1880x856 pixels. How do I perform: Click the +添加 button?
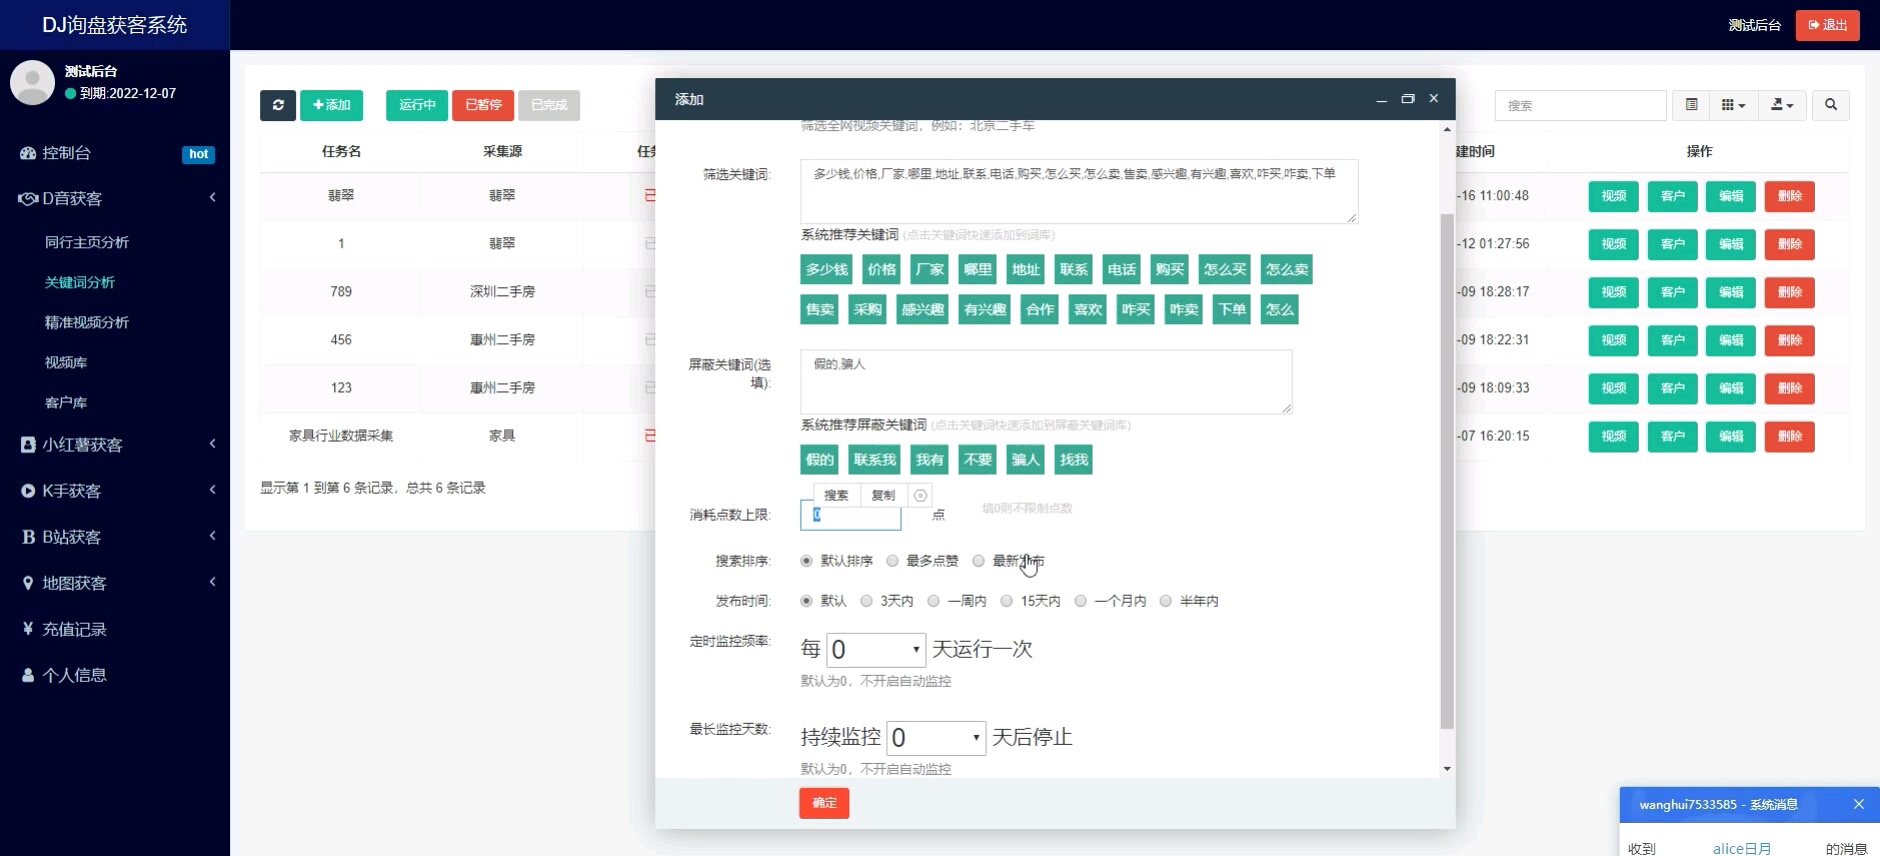[331, 105]
